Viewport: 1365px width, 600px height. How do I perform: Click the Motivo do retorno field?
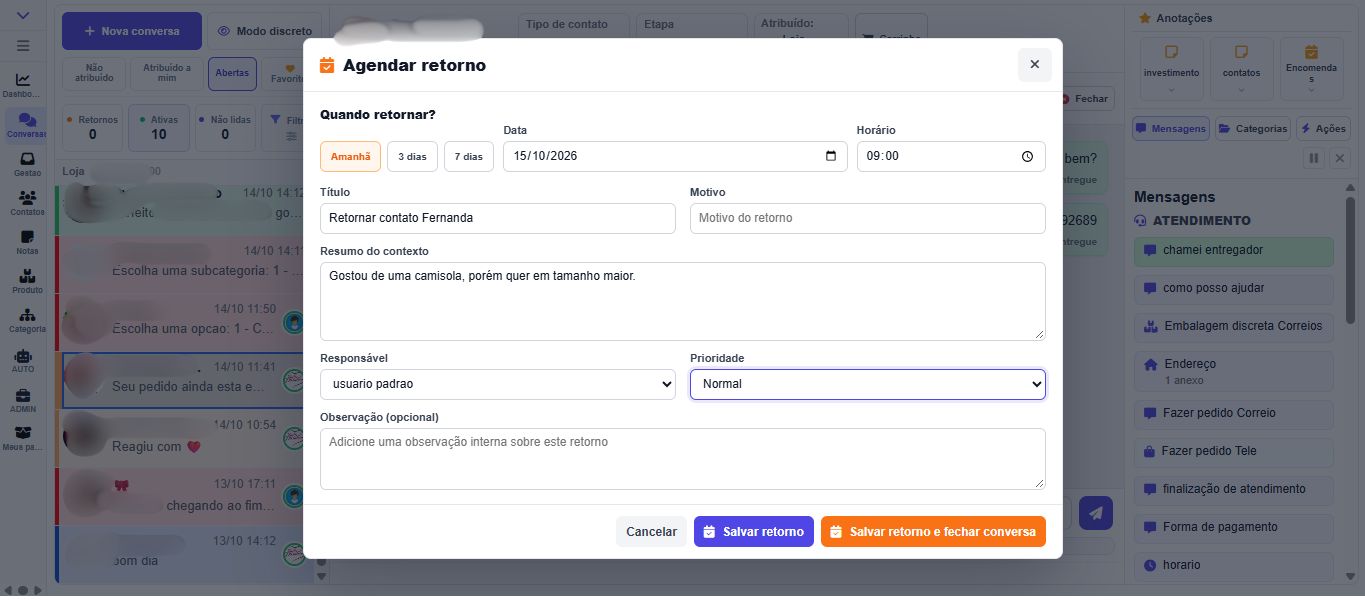(868, 218)
